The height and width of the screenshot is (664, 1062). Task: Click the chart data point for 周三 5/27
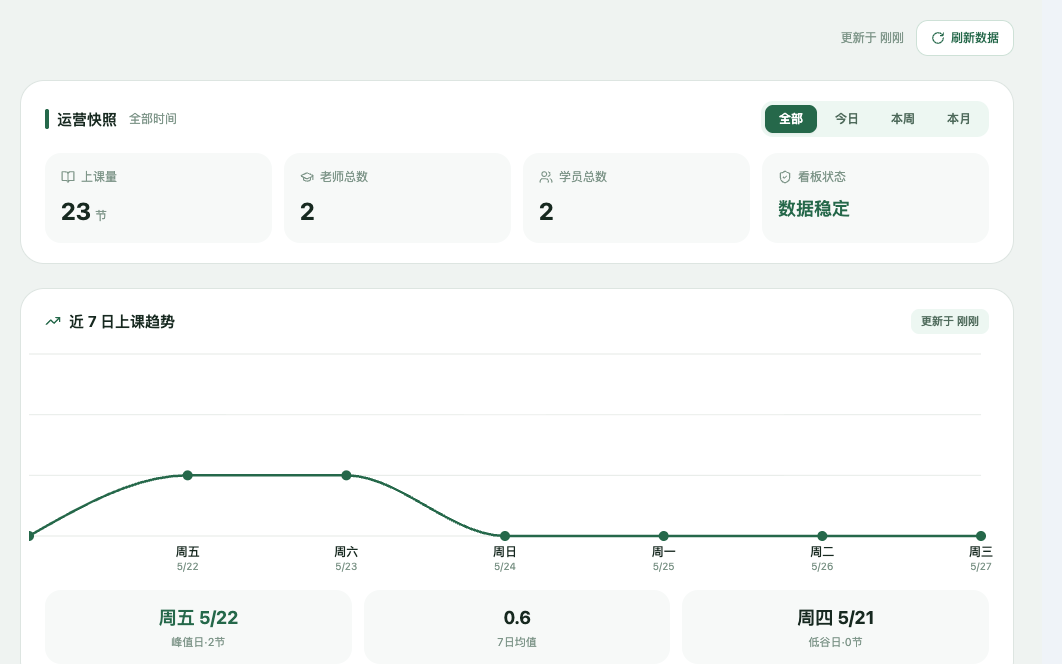click(981, 536)
